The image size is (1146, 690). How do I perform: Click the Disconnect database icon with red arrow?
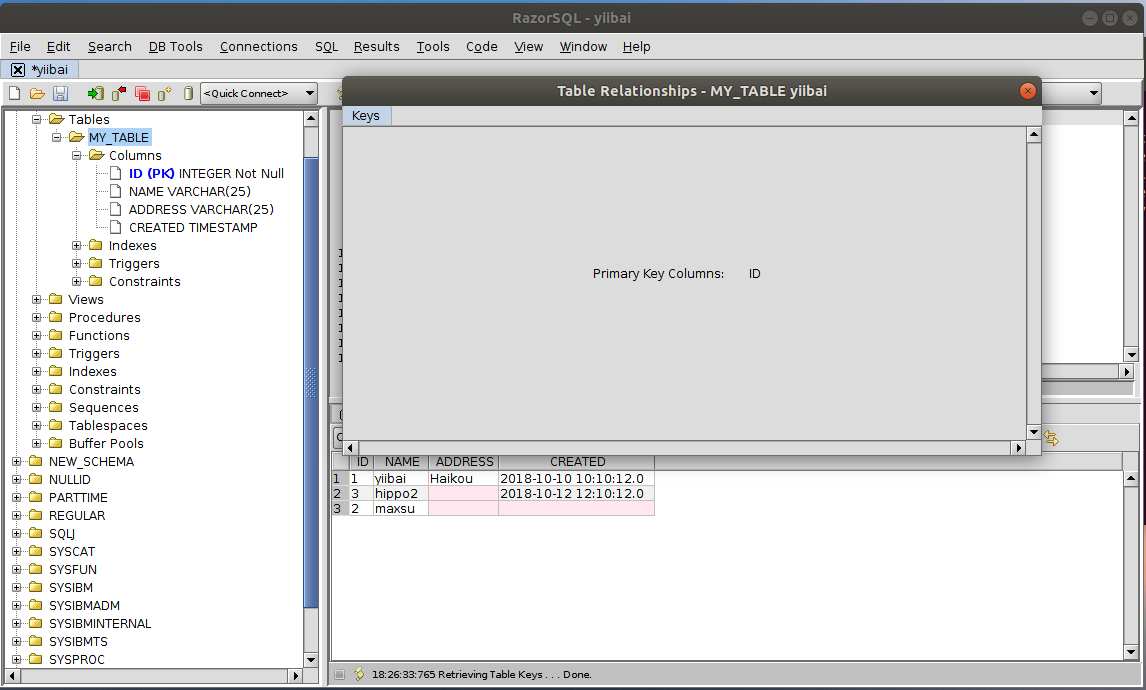[x=119, y=93]
